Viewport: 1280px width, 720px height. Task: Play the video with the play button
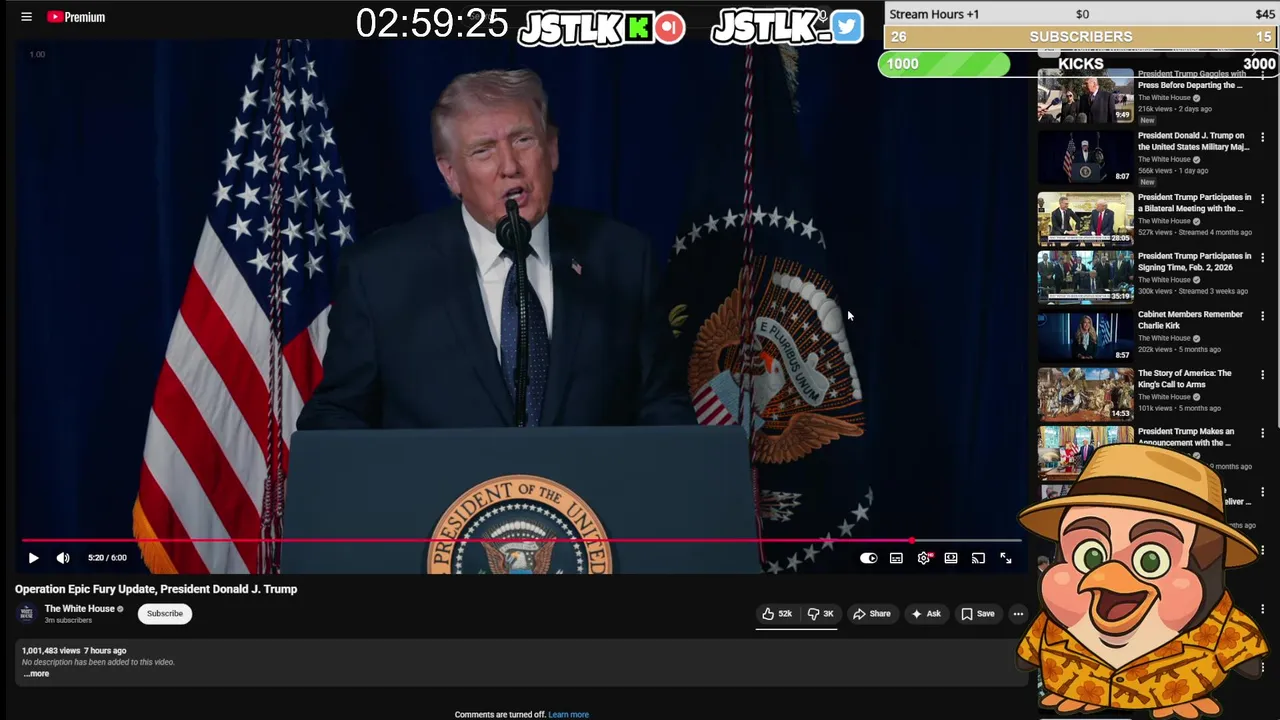[x=33, y=558]
